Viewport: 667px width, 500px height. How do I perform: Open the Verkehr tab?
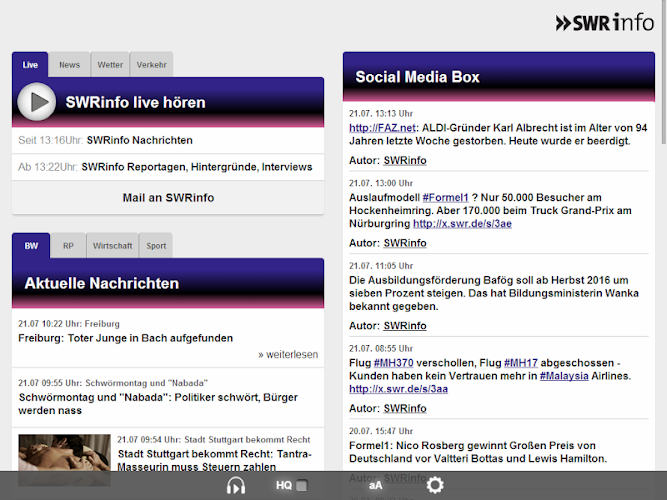(151, 65)
